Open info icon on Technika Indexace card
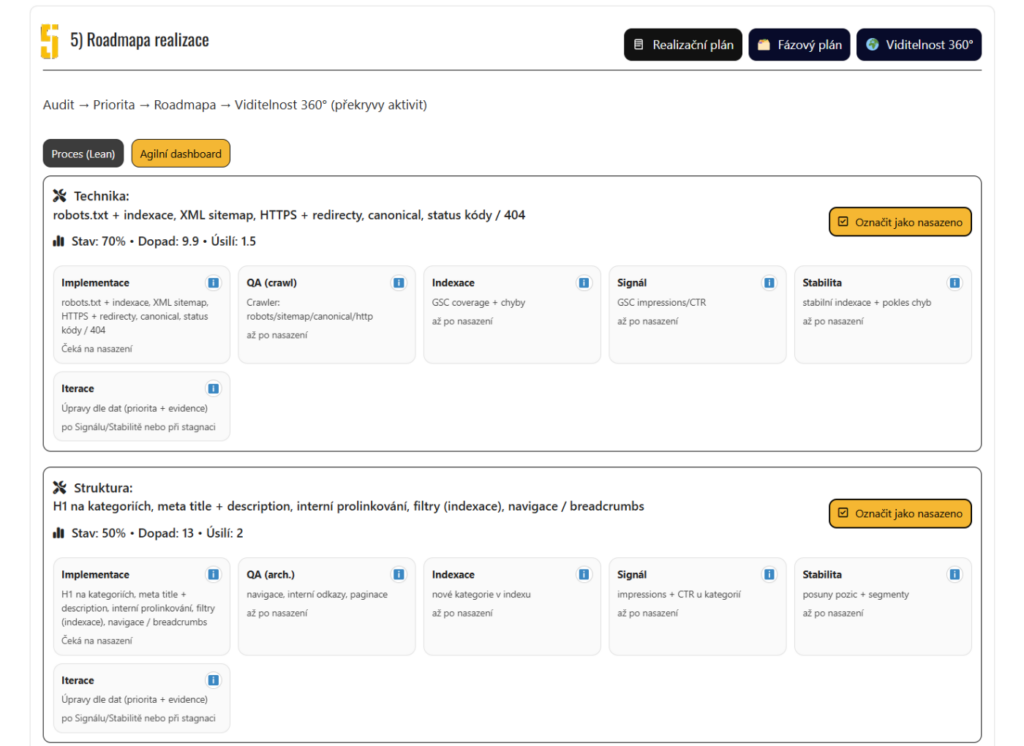The image size is (1024, 746). coord(584,283)
